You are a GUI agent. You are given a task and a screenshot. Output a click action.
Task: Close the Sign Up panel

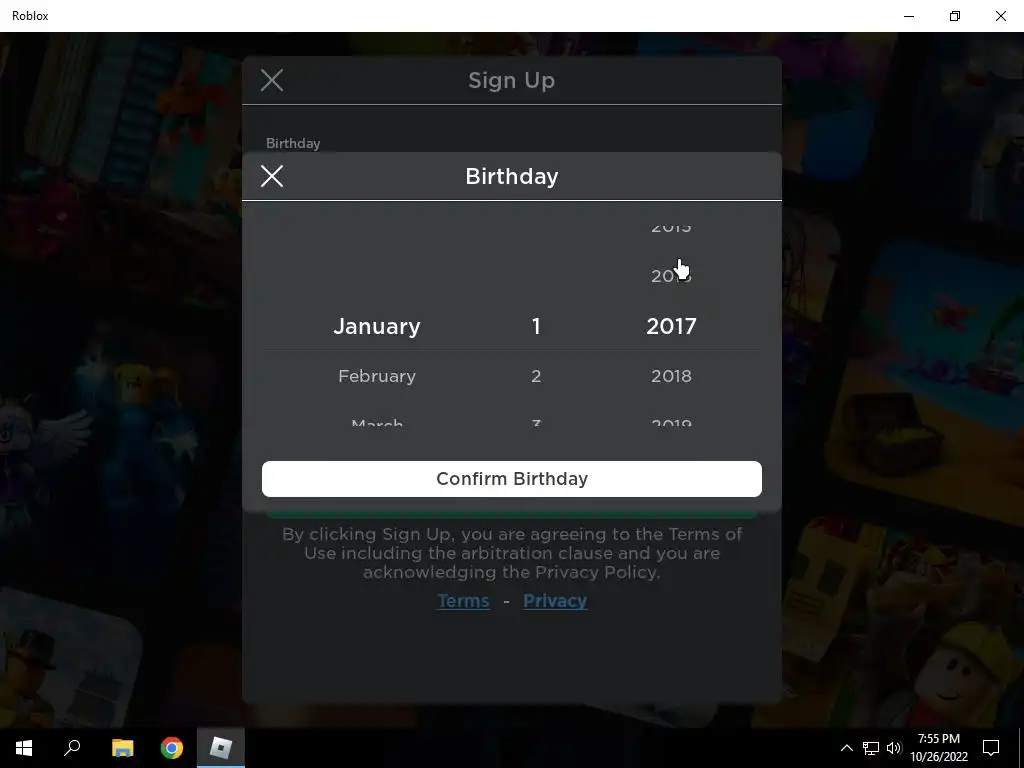272,80
